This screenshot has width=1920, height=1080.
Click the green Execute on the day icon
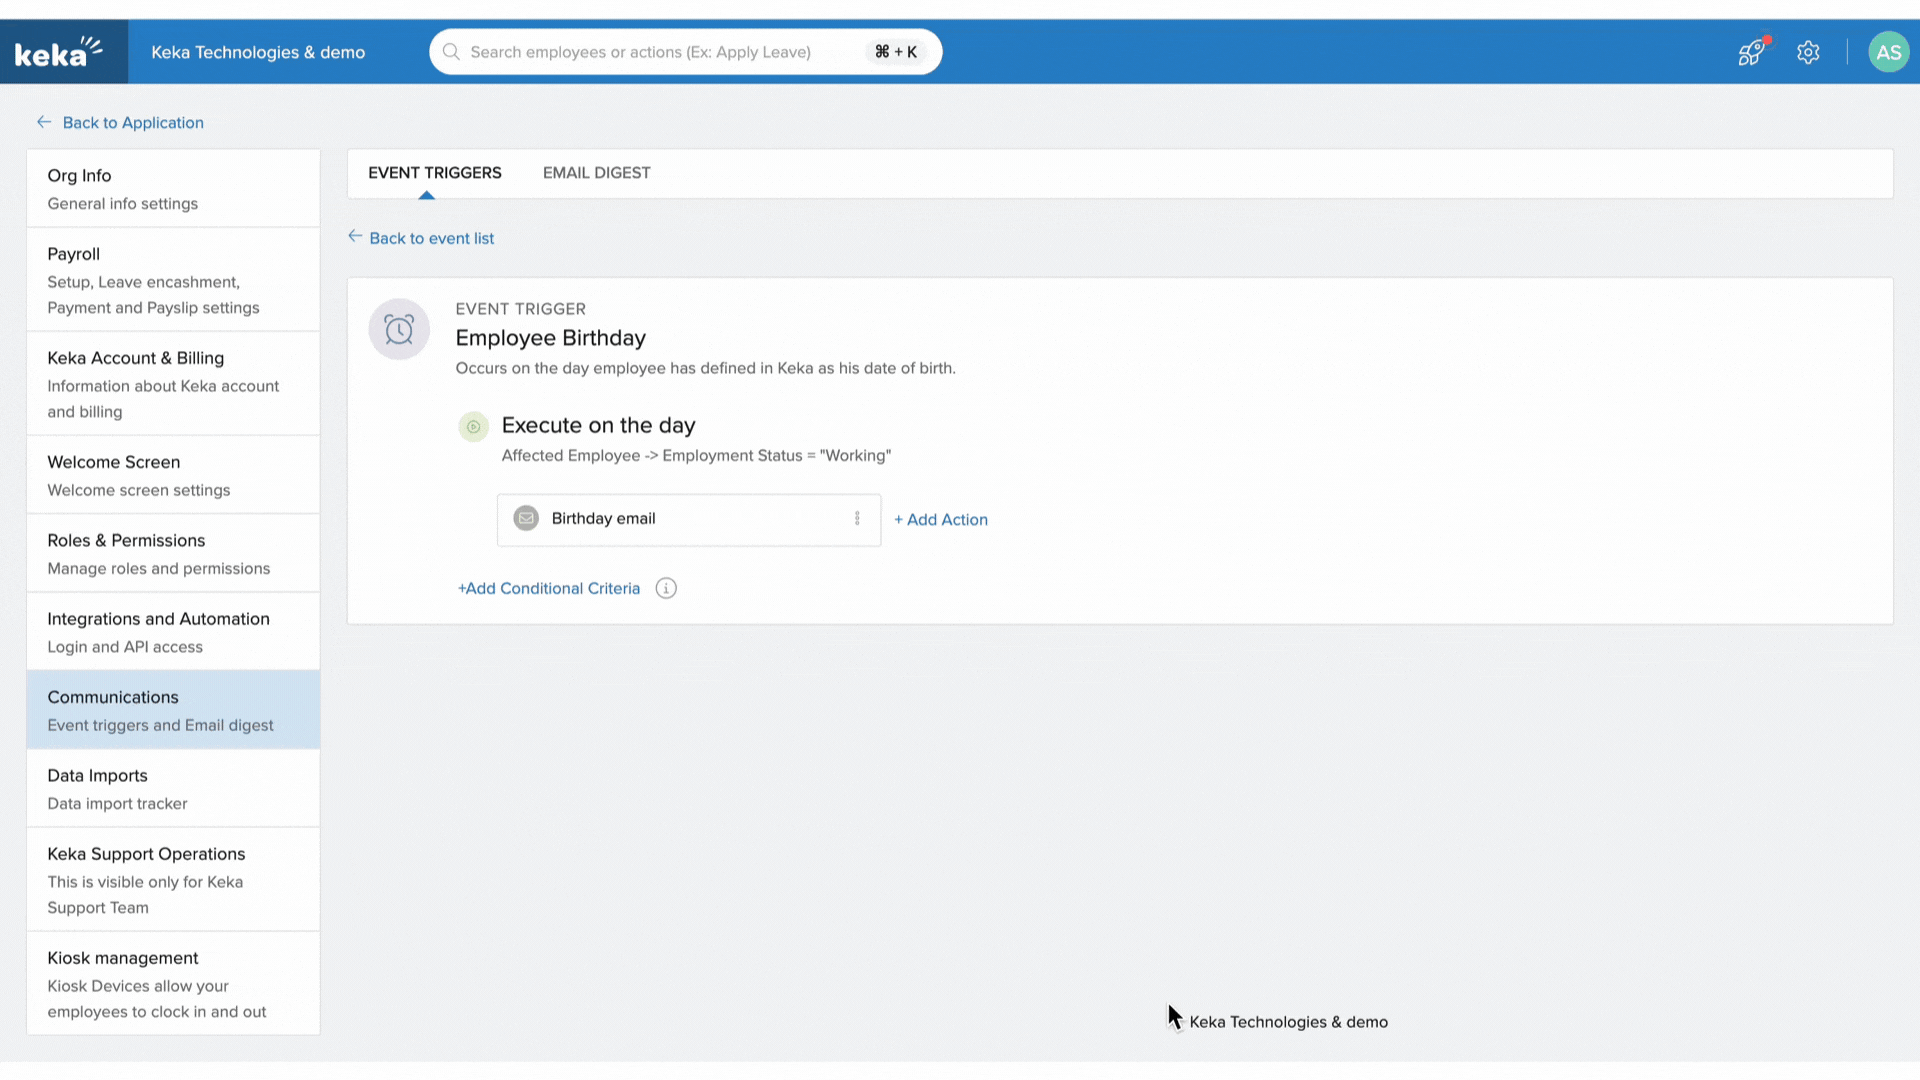[x=473, y=426]
